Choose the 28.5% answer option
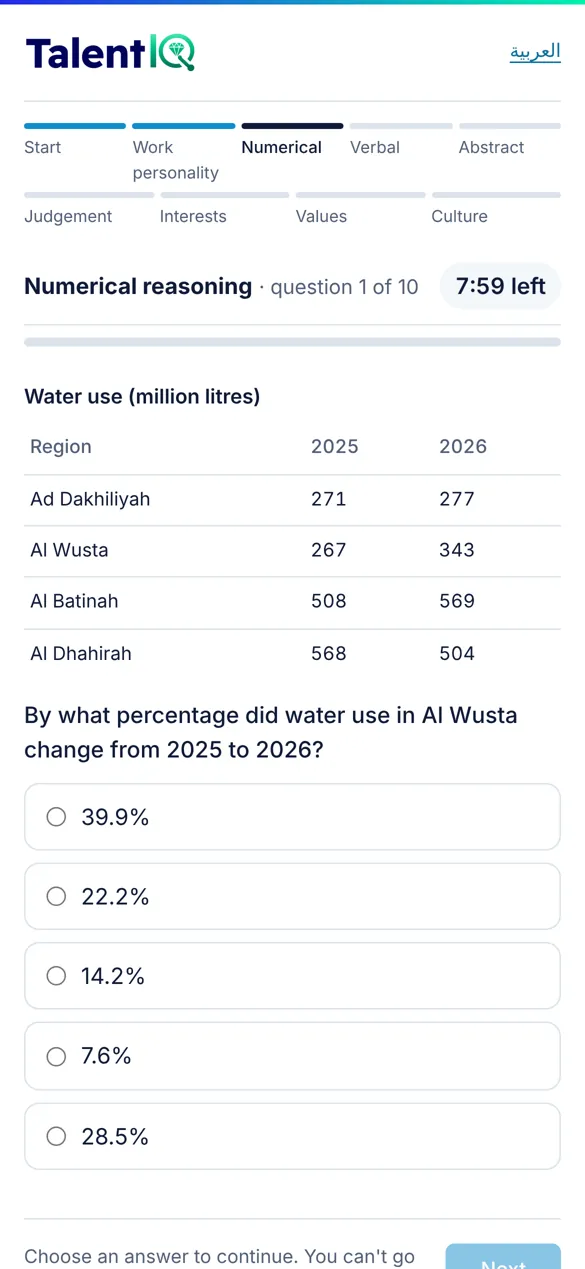Viewport: 585px width, 1269px height. (292, 1136)
